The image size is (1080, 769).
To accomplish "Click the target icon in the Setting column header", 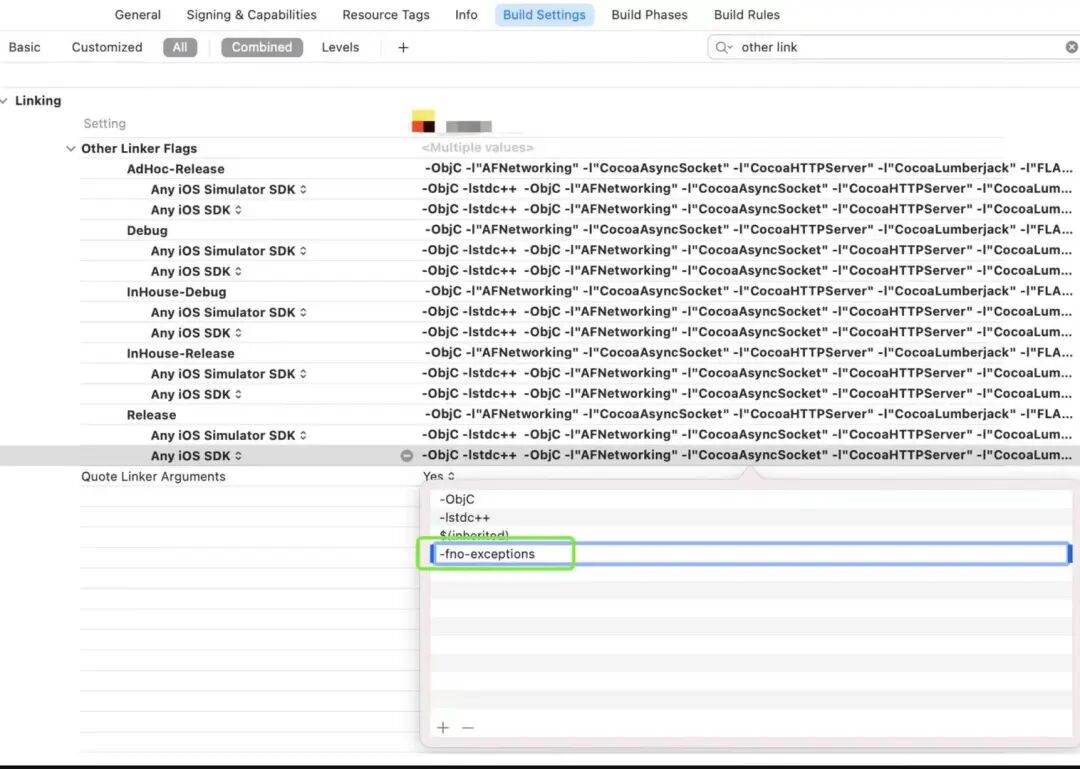I will [x=423, y=121].
